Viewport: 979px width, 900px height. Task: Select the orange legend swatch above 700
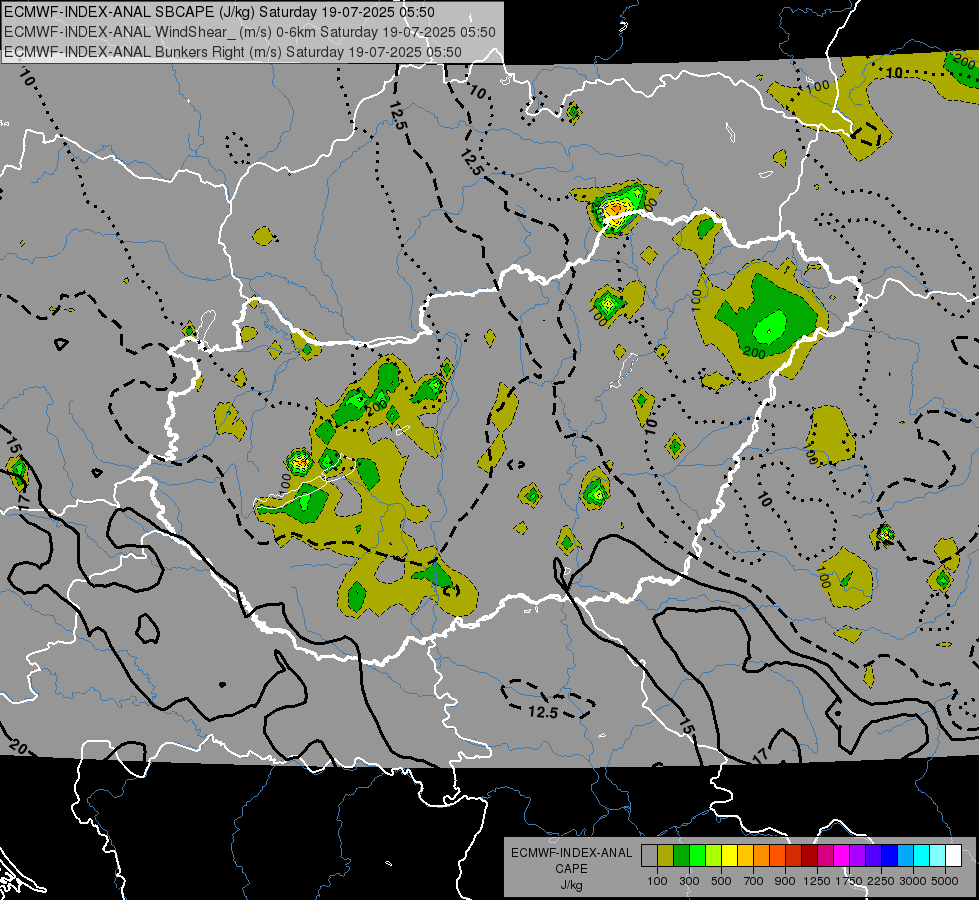click(x=762, y=855)
